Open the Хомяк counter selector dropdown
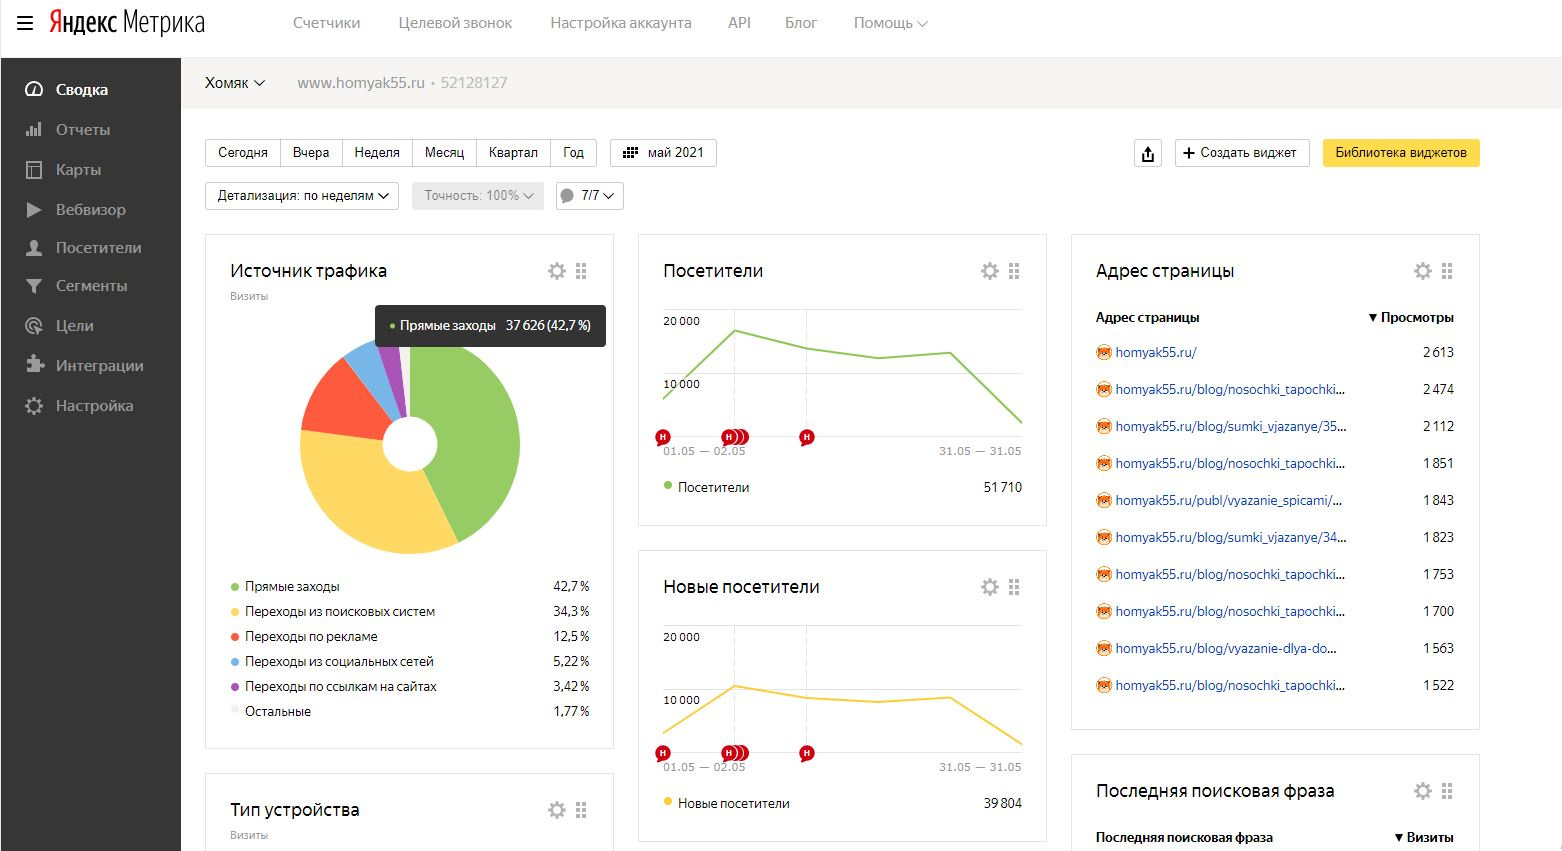Screen dimensions: 1562x851 tap(235, 83)
